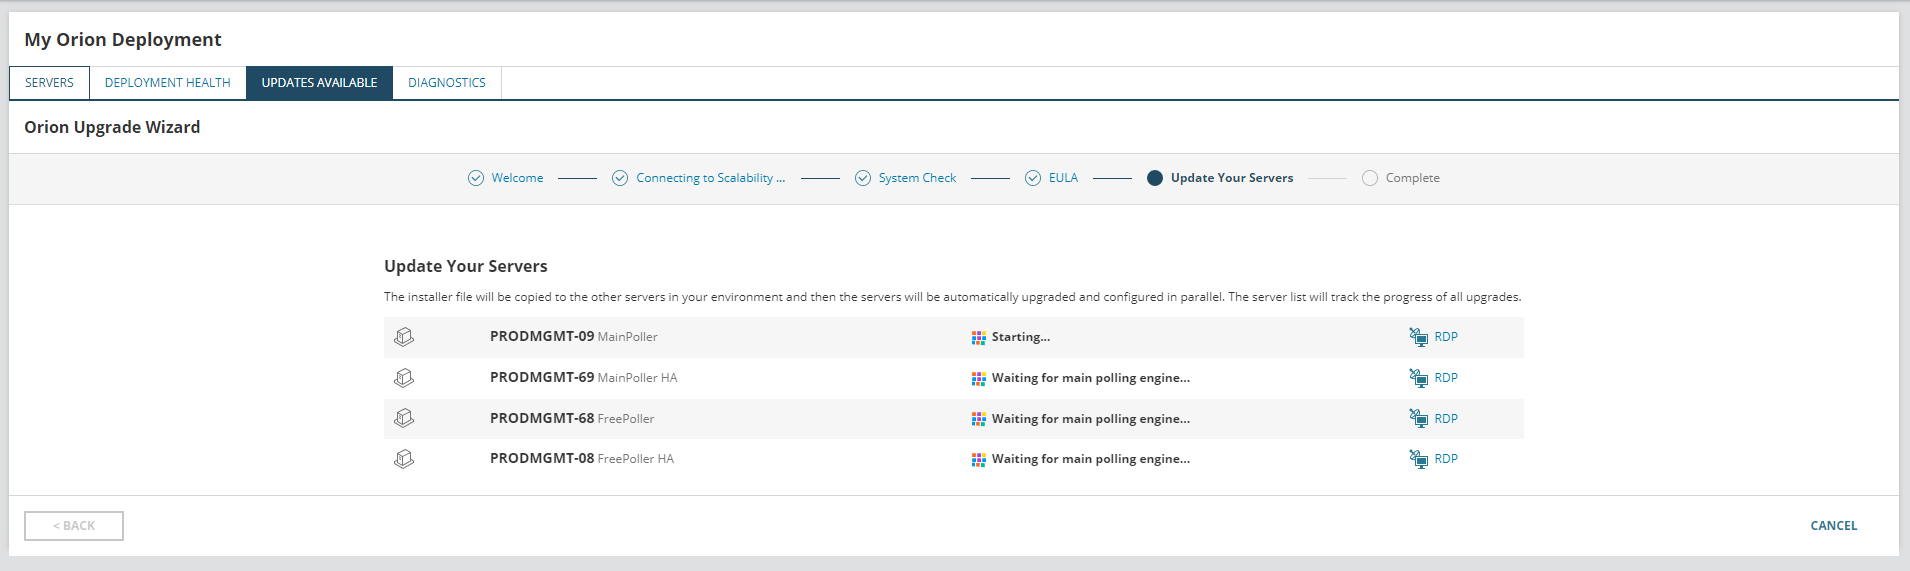Image resolution: width=1910 pixels, height=571 pixels.
Task: Click the Update Your Servers step label
Action: (x=1232, y=178)
